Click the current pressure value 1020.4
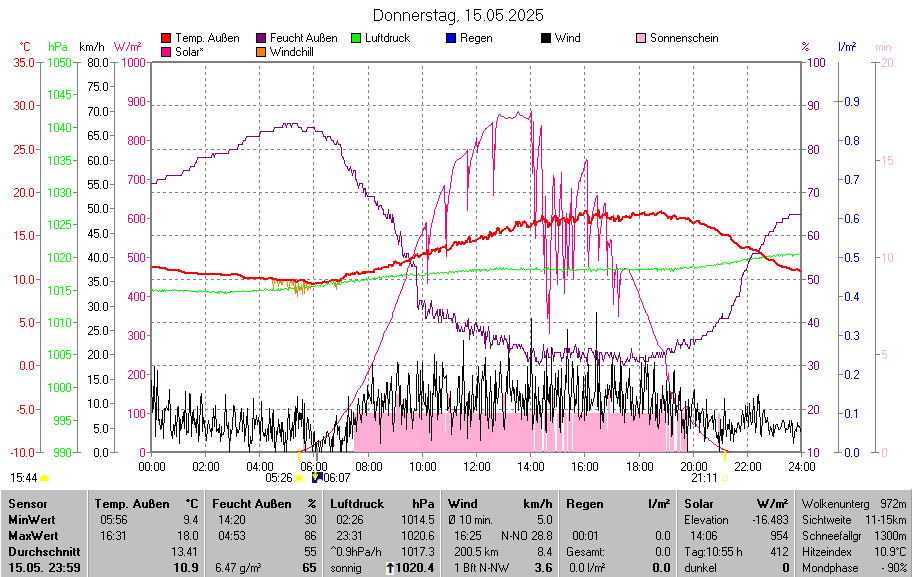This screenshot has height=577, width=912. [415, 568]
